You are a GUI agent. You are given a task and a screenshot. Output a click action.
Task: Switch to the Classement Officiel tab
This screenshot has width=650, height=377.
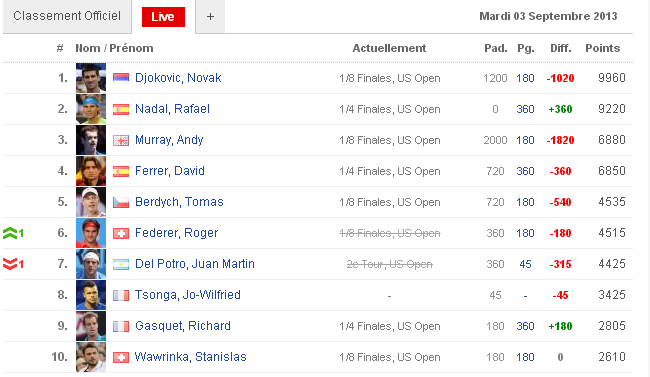[67, 16]
